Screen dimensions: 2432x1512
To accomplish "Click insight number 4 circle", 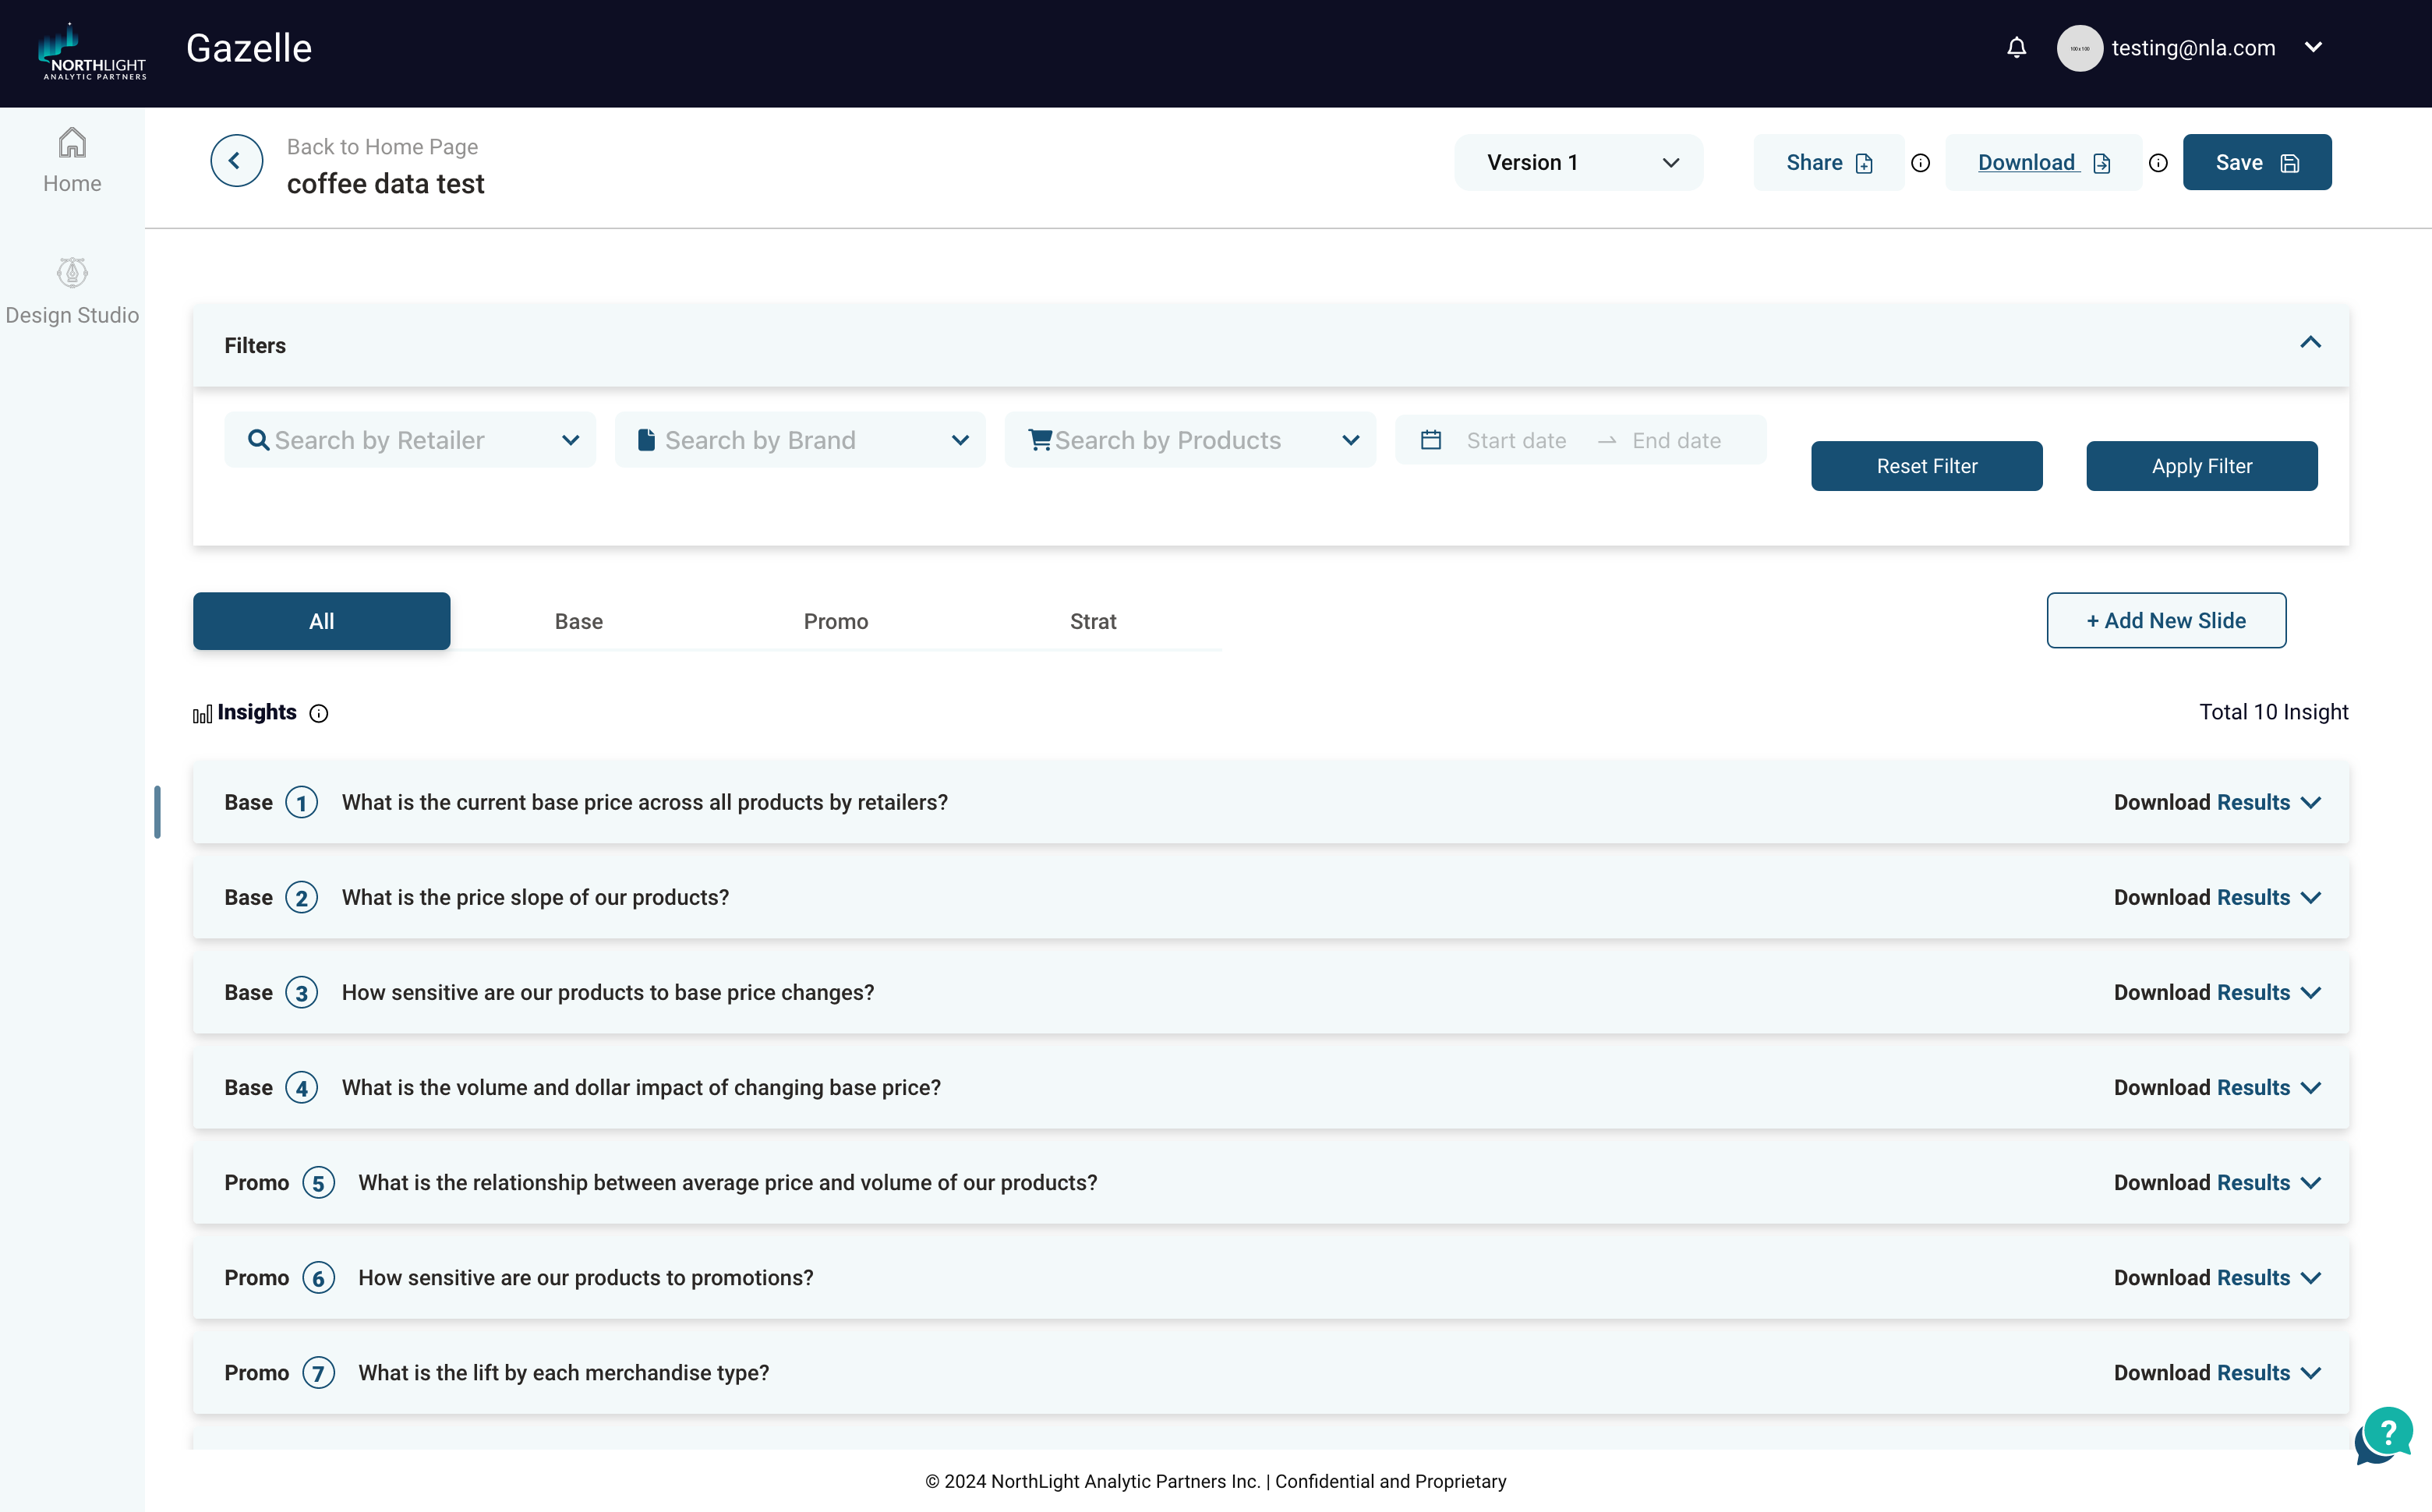I will 301,1087.
